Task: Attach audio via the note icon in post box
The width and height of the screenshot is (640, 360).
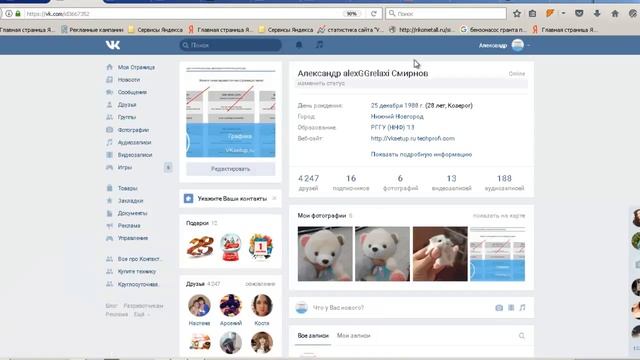Action: pyautogui.click(x=522, y=308)
